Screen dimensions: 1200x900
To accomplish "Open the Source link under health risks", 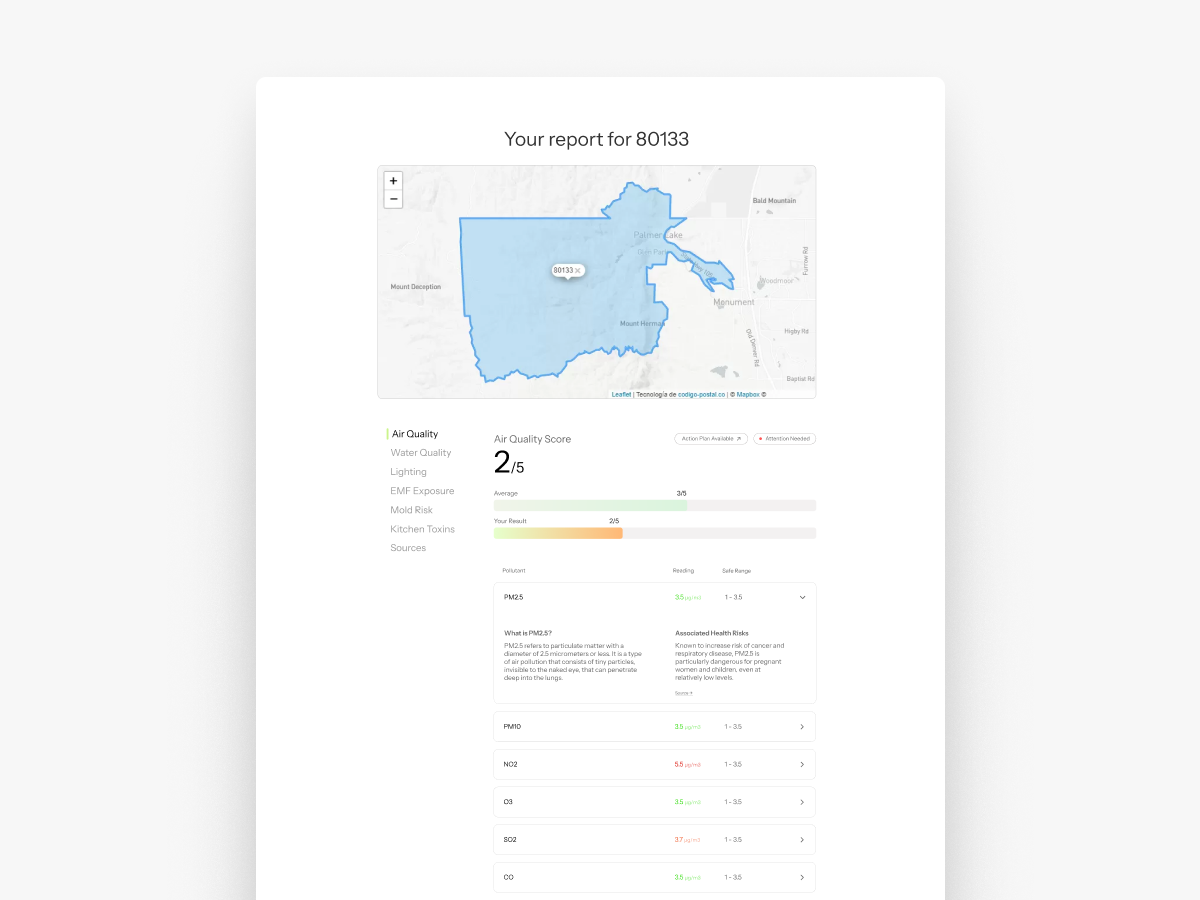I will [684, 693].
